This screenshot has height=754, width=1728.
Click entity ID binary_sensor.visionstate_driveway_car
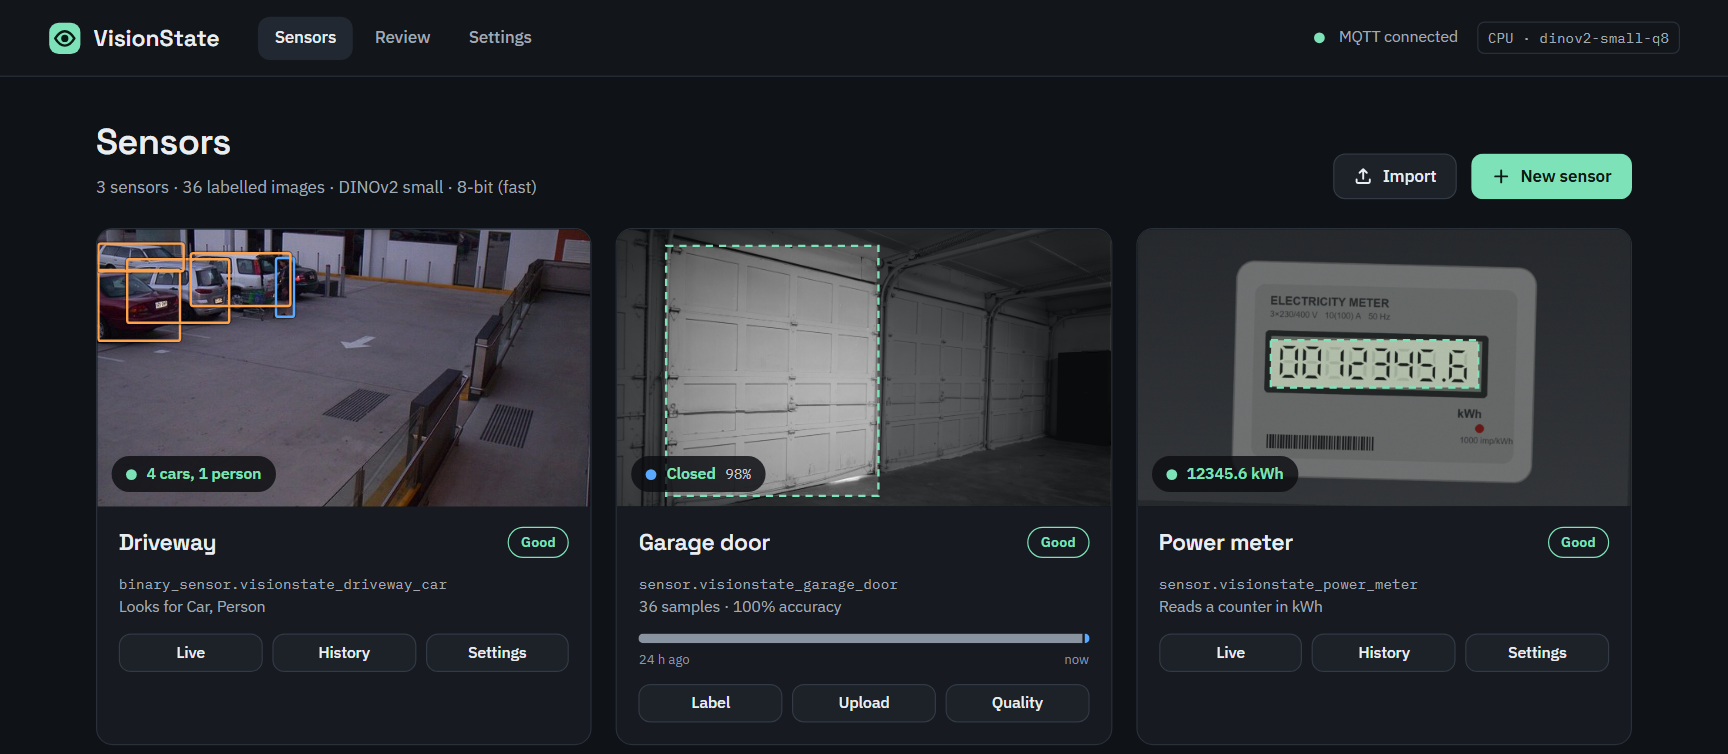[283, 584]
